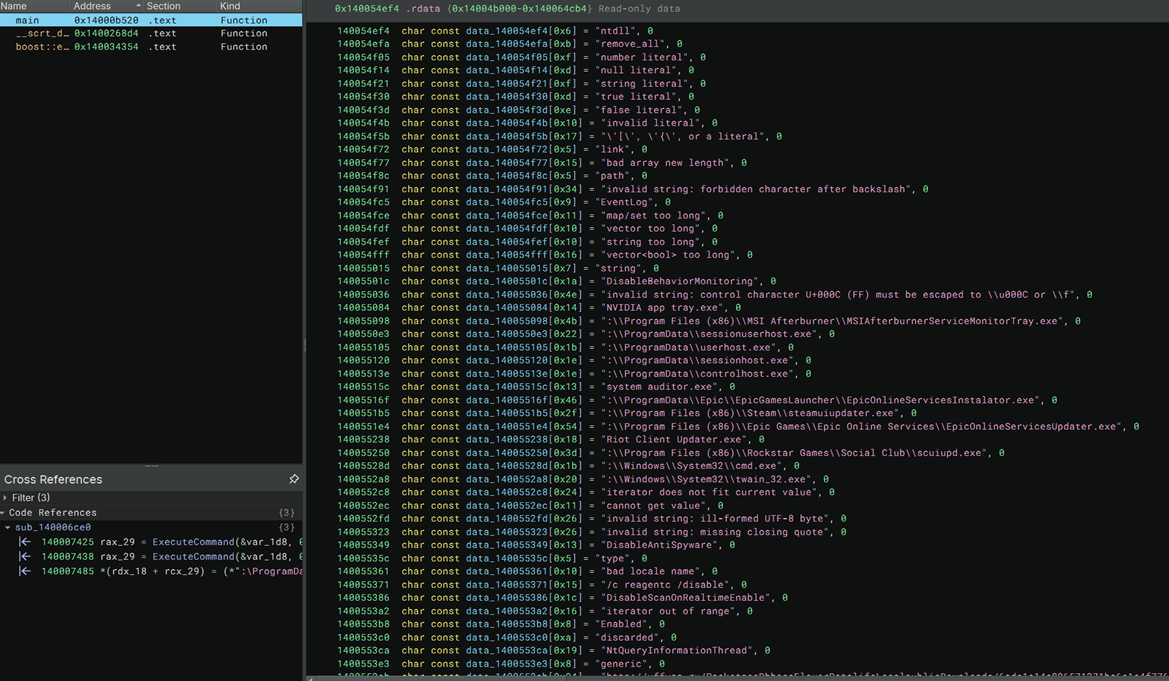The width and height of the screenshot is (1169, 681).
Task: Pin the Cross References panel
Action: (x=294, y=480)
